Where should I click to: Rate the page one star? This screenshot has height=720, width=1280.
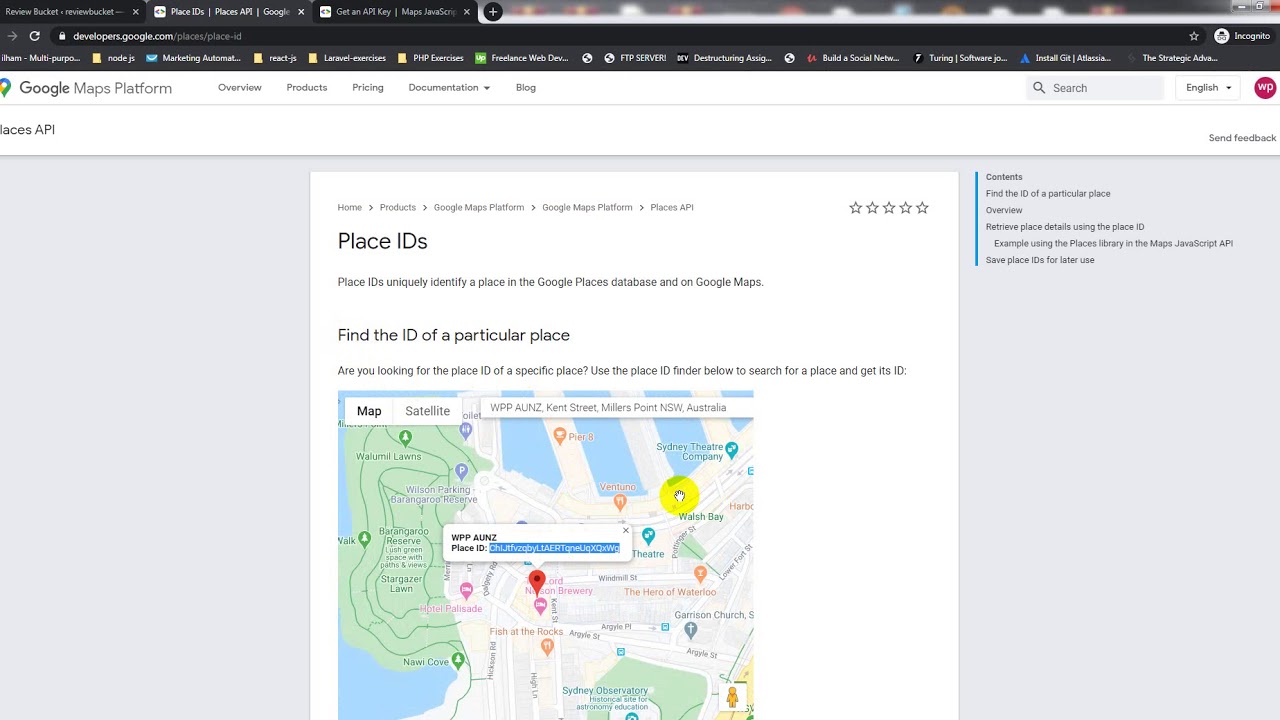click(x=856, y=208)
